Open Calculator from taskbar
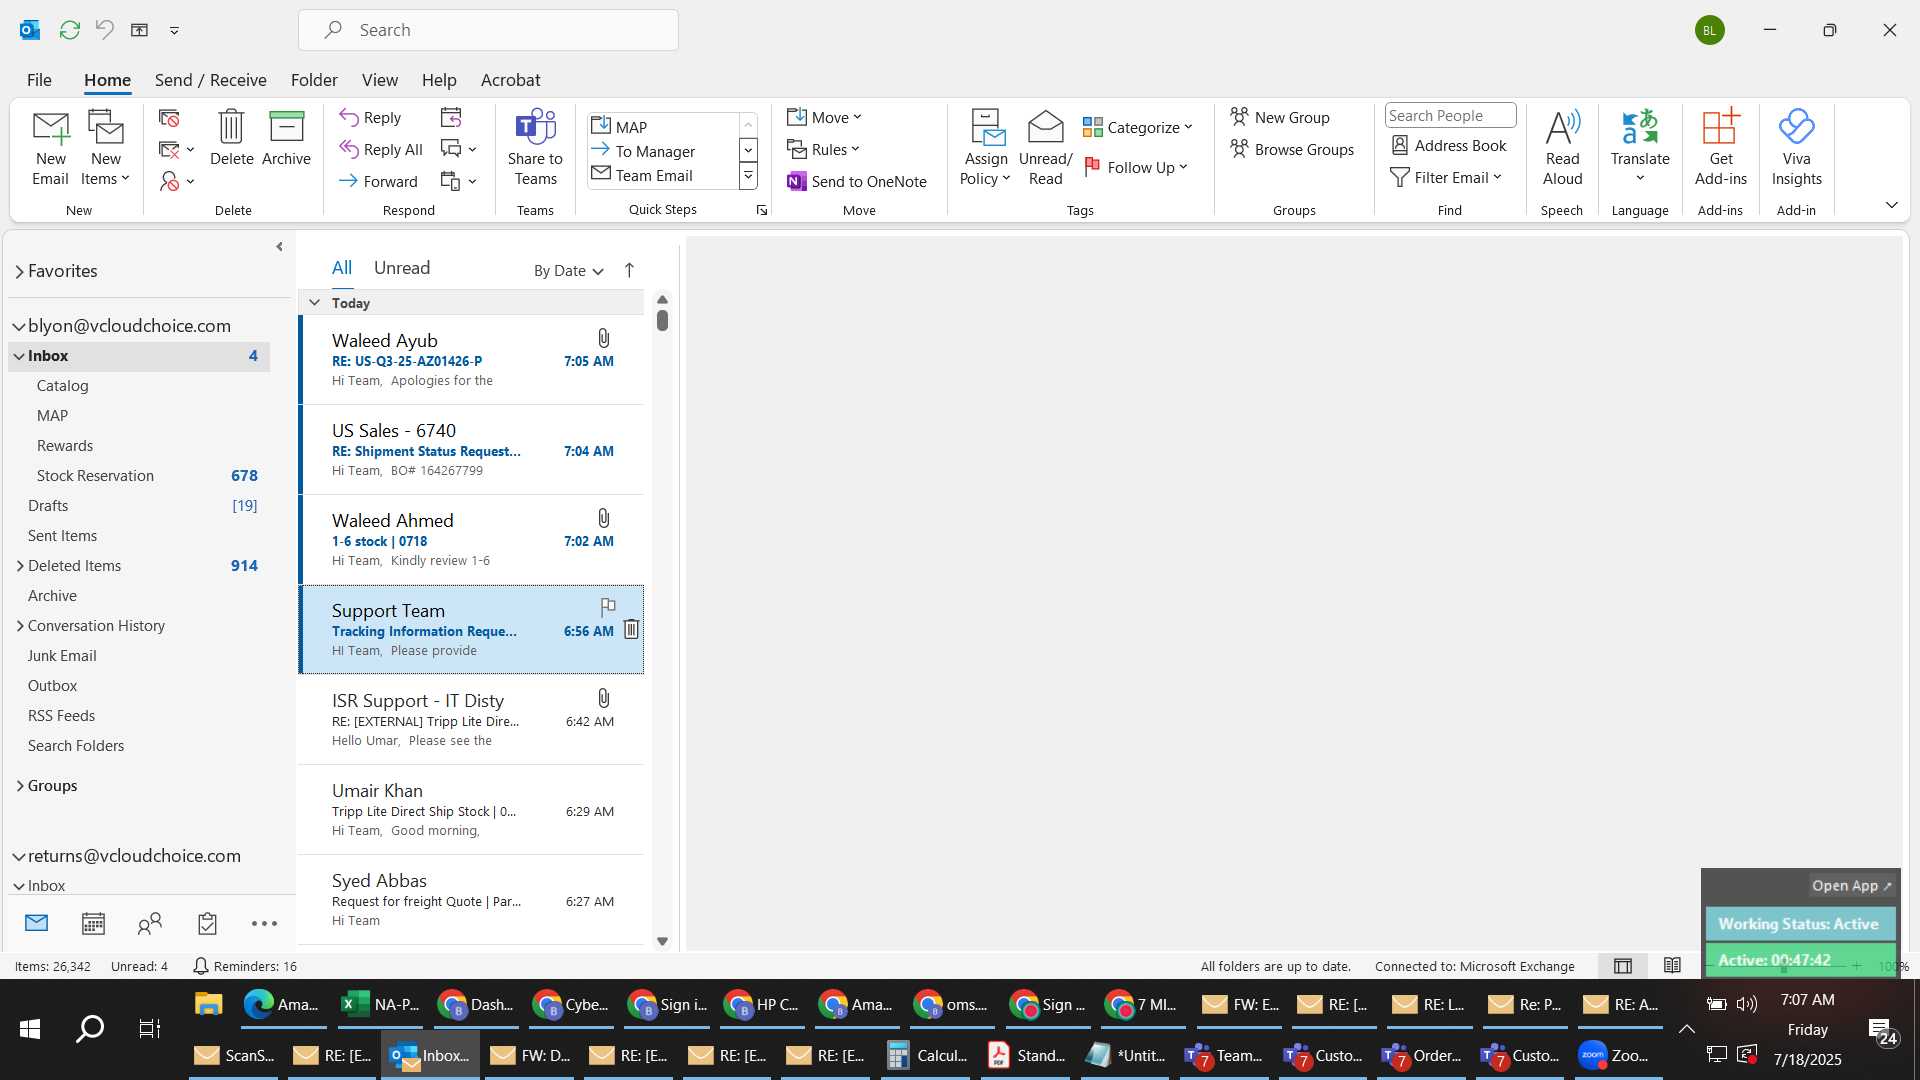This screenshot has height=1080, width=1920. pos(928,1055)
